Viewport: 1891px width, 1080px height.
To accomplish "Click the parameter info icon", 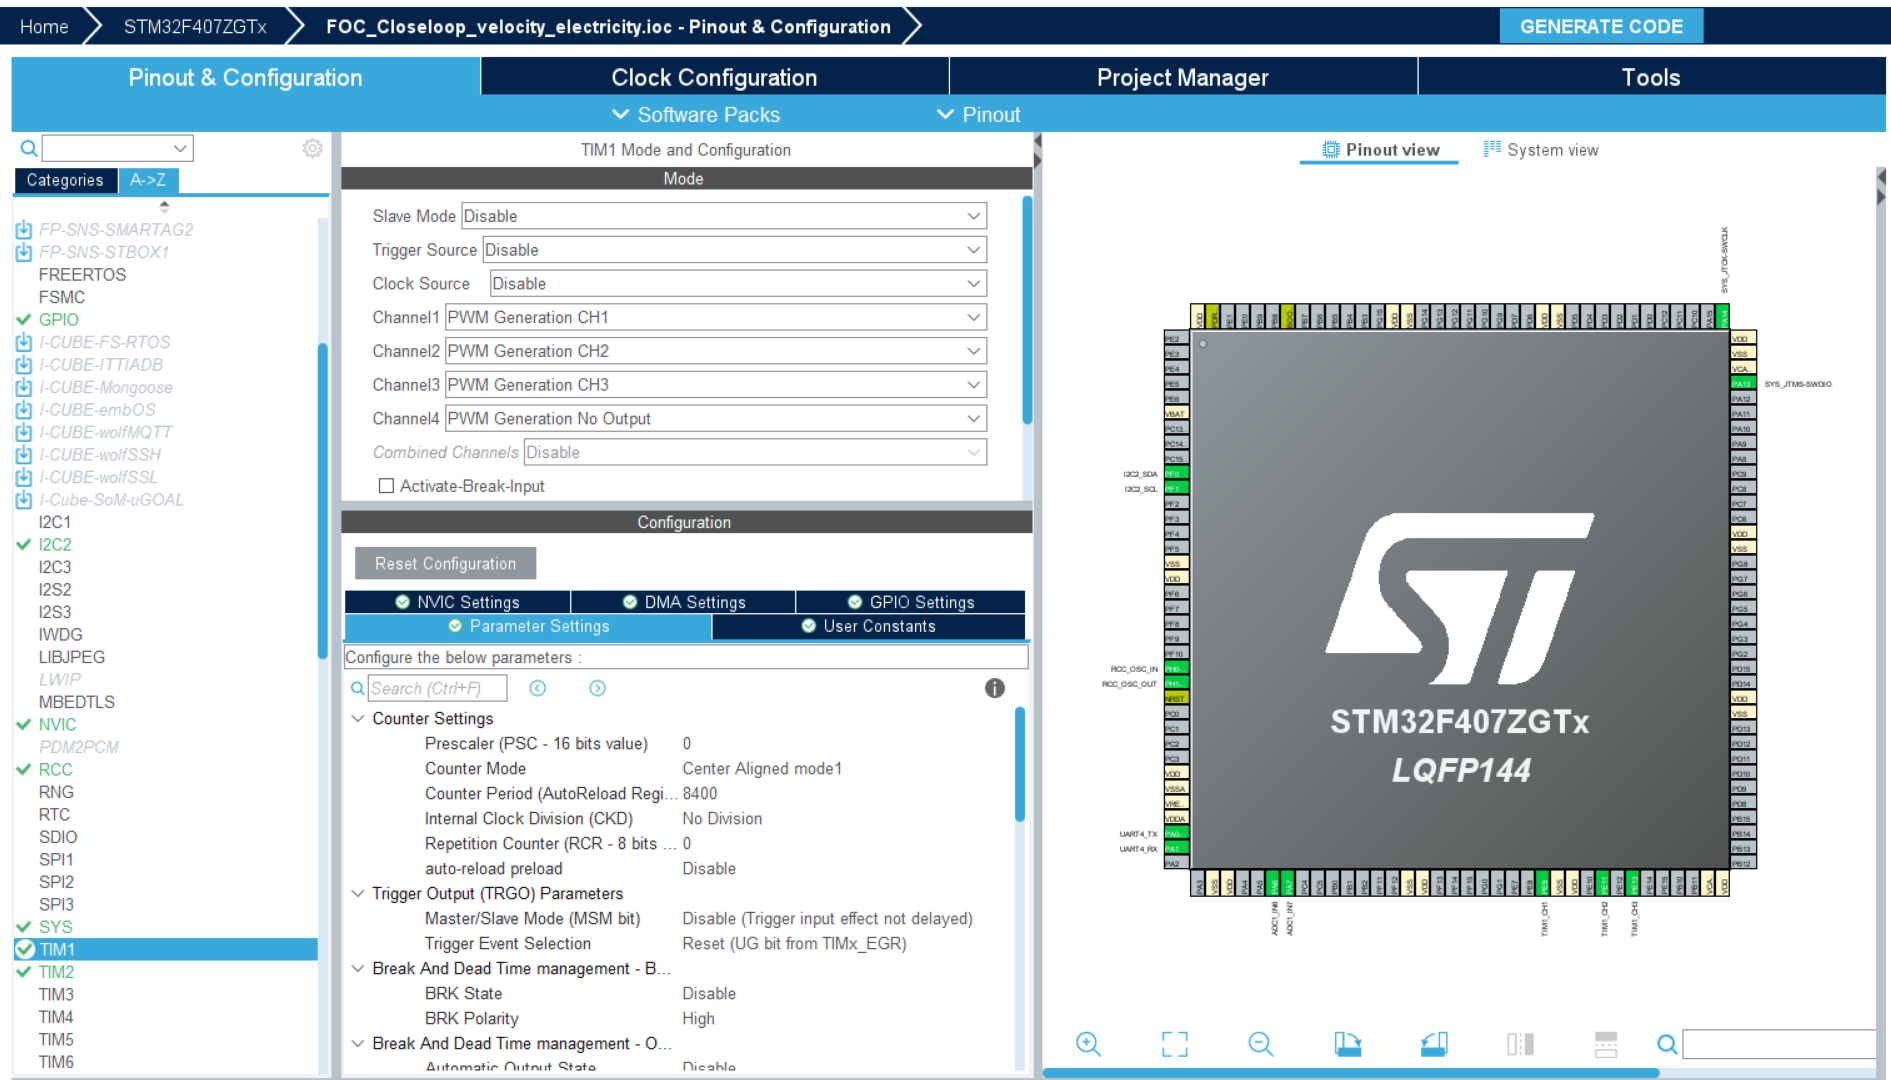I will (994, 688).
